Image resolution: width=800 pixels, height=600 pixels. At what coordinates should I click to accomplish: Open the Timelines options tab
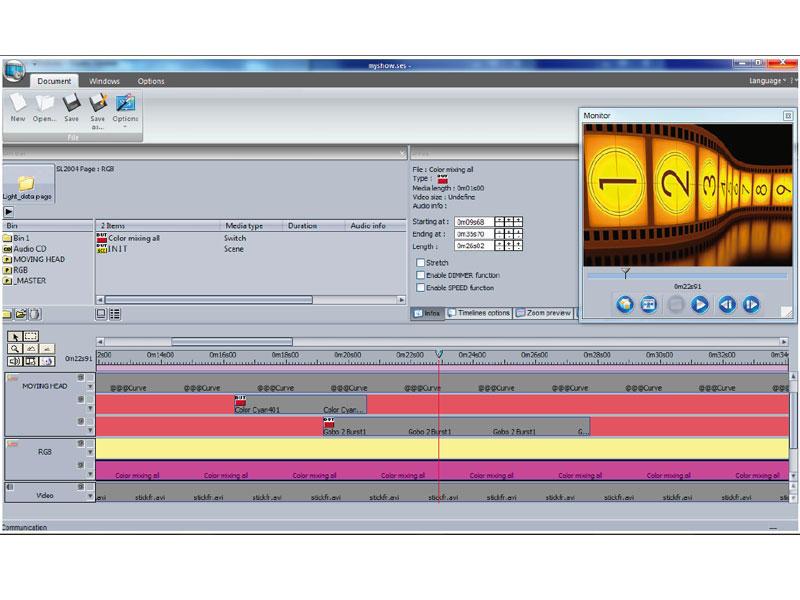point(478,313)
